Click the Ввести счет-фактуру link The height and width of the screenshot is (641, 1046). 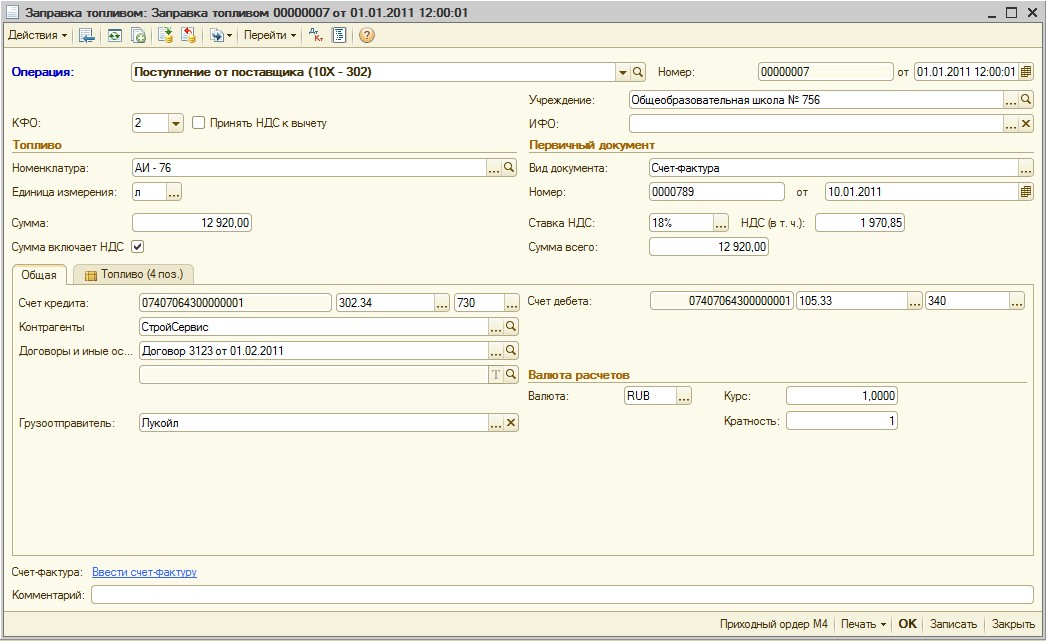point(144,572)
